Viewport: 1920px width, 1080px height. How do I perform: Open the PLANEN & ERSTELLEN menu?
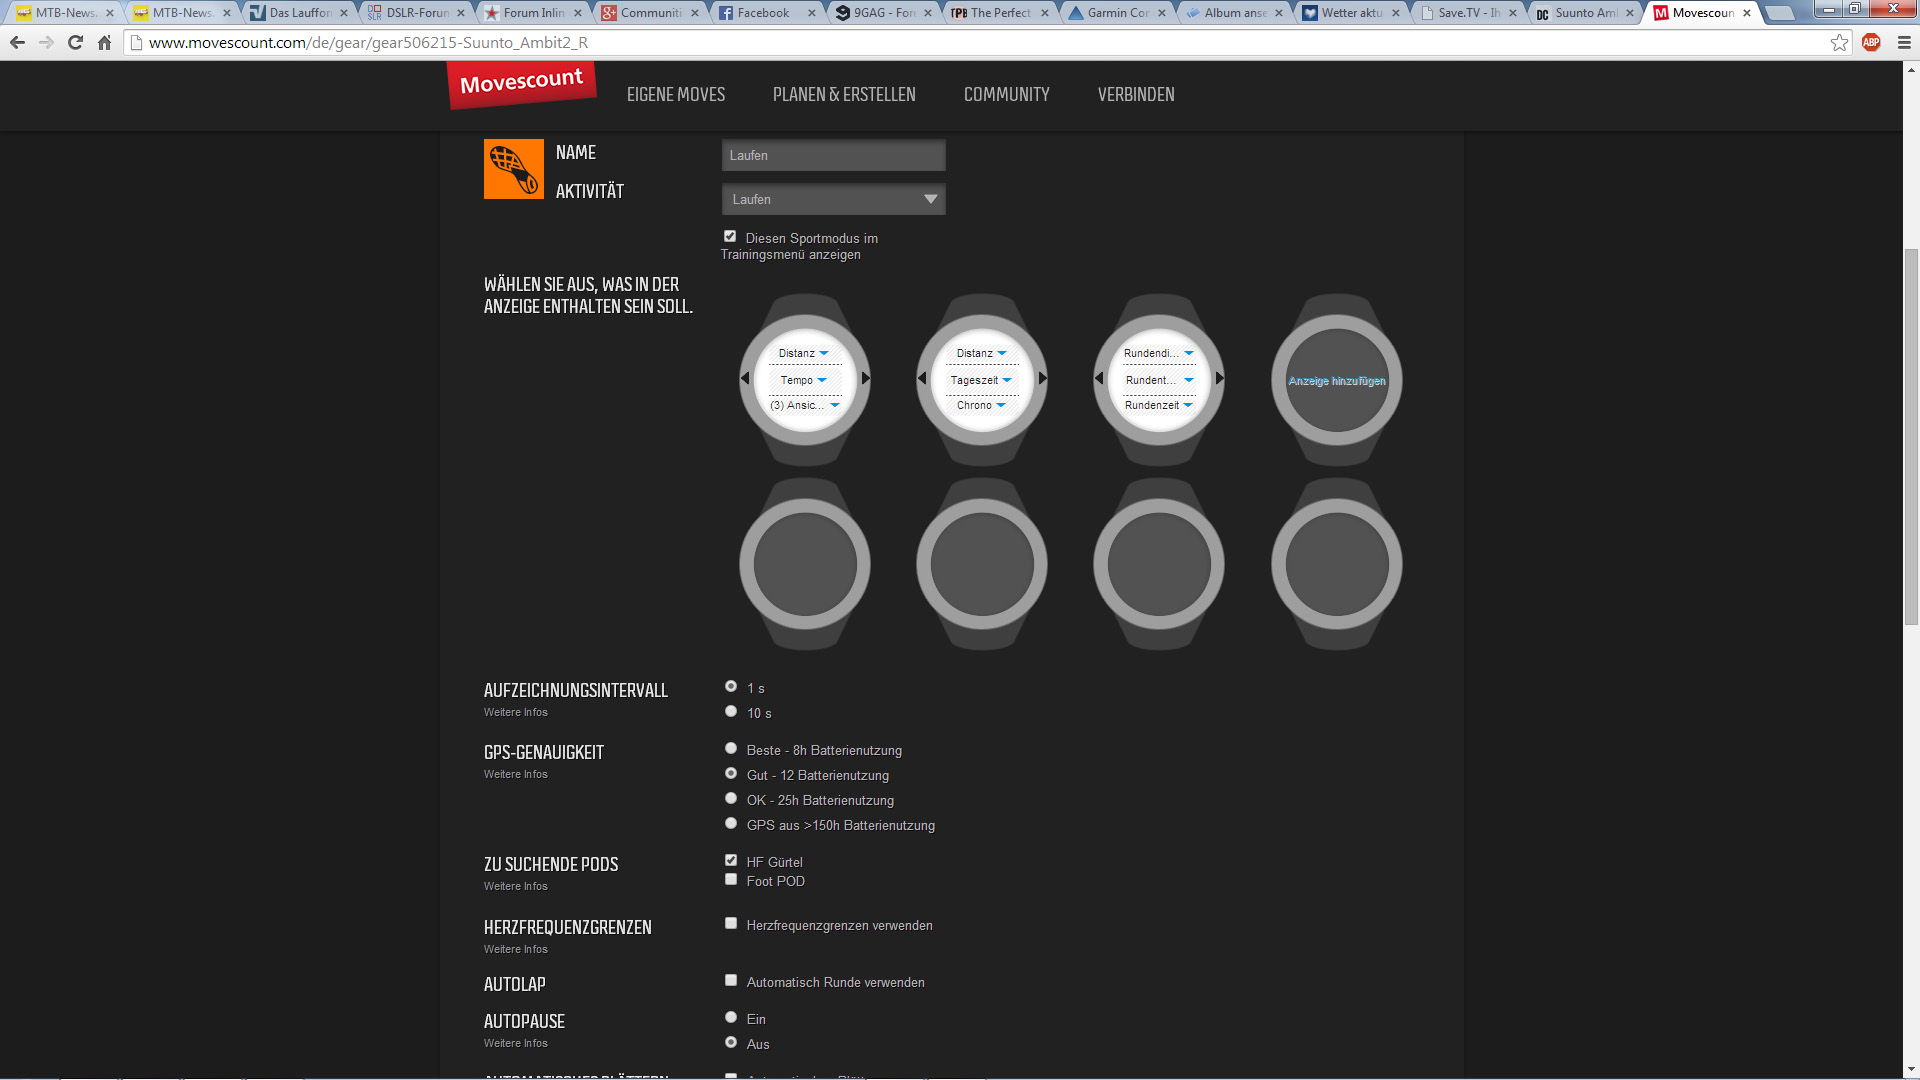coord(844,94)
